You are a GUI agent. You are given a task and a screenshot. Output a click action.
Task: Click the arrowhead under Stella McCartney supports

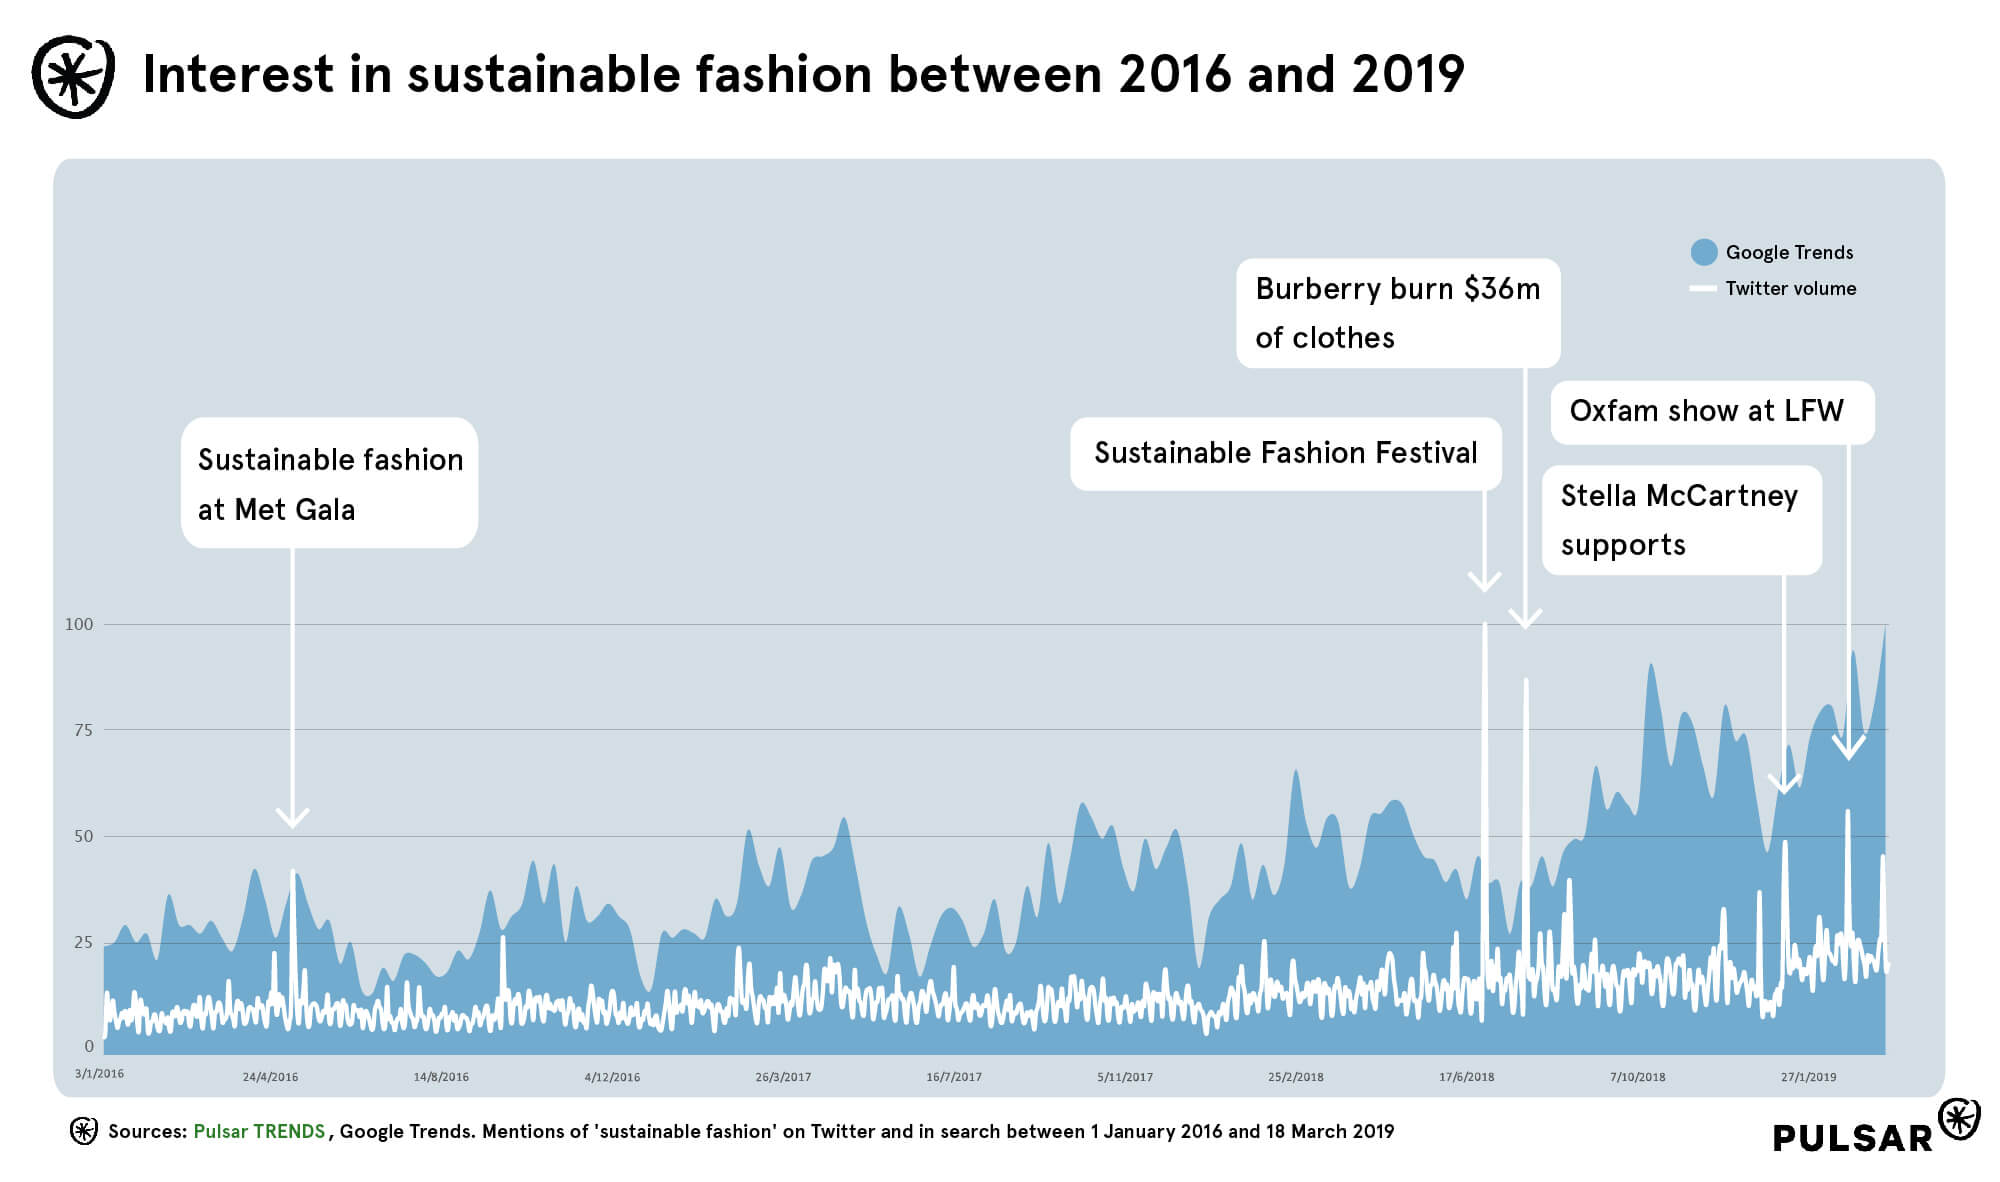(x=1783, y=784)
